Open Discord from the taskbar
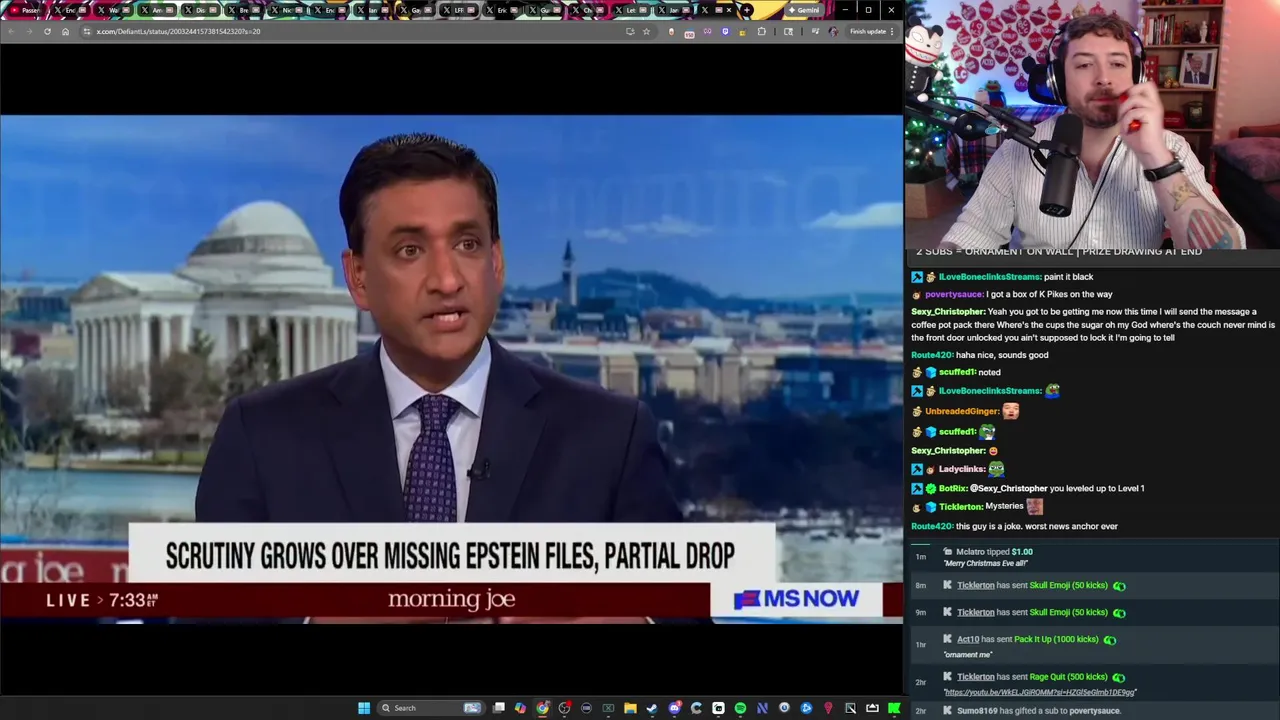1280x720 pixels. (x=674, y=708)
